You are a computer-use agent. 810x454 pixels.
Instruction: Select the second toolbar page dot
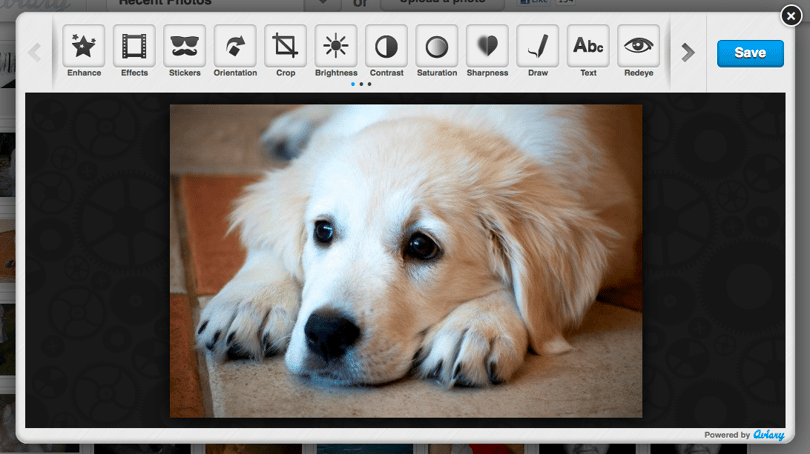[361, 84]
